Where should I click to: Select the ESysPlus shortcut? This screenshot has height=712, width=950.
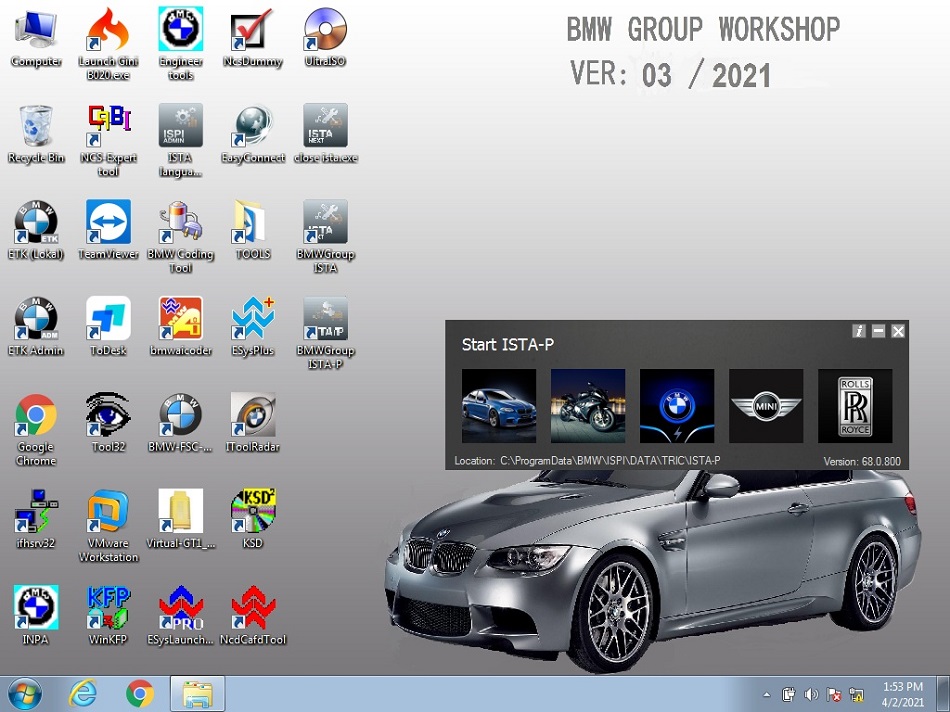253,327
